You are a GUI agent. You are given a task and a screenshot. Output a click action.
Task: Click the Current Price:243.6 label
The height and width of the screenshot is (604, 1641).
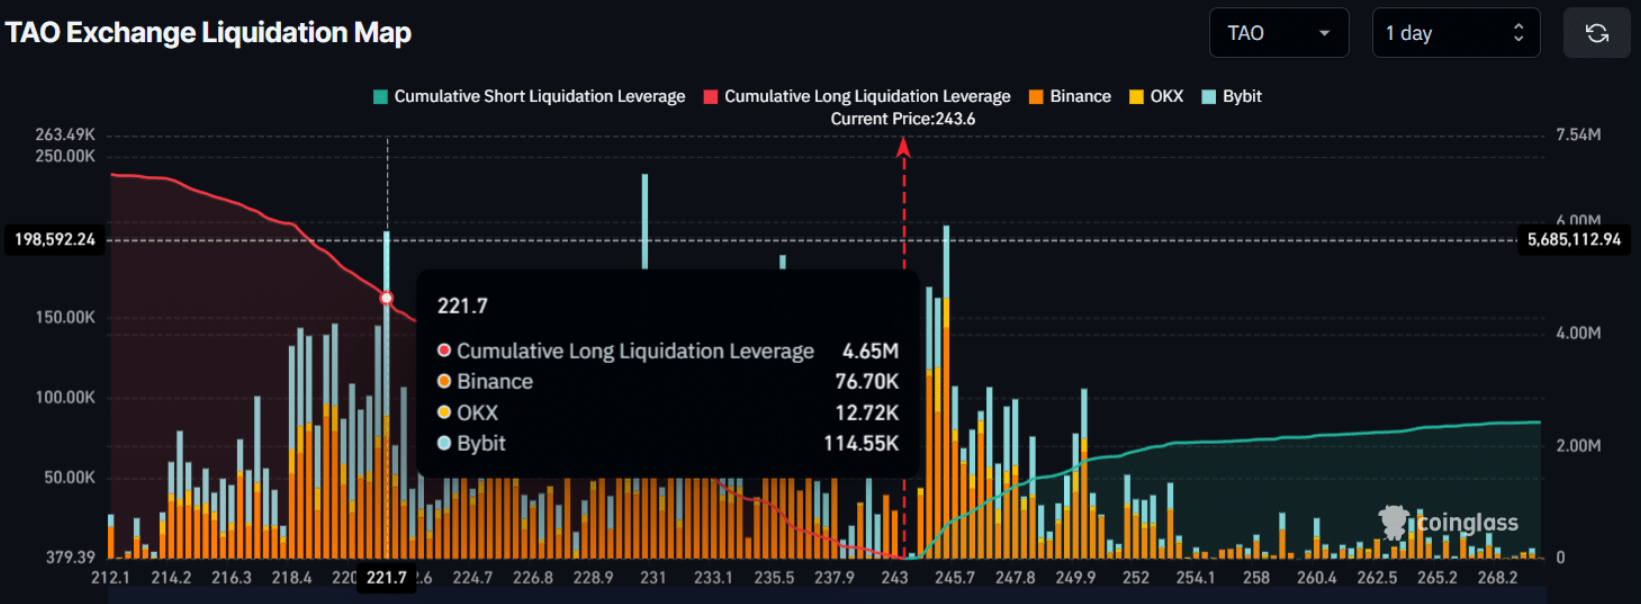[903, 119]
